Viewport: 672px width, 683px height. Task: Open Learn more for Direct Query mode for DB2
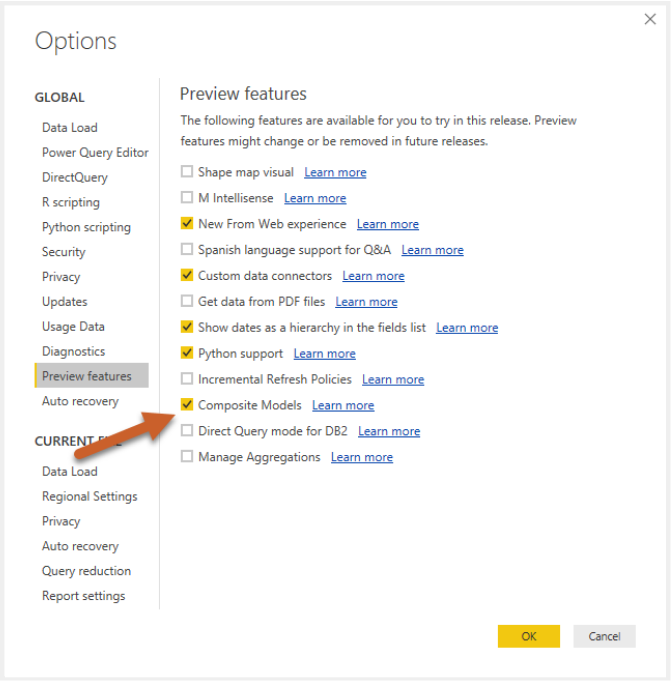389,432
